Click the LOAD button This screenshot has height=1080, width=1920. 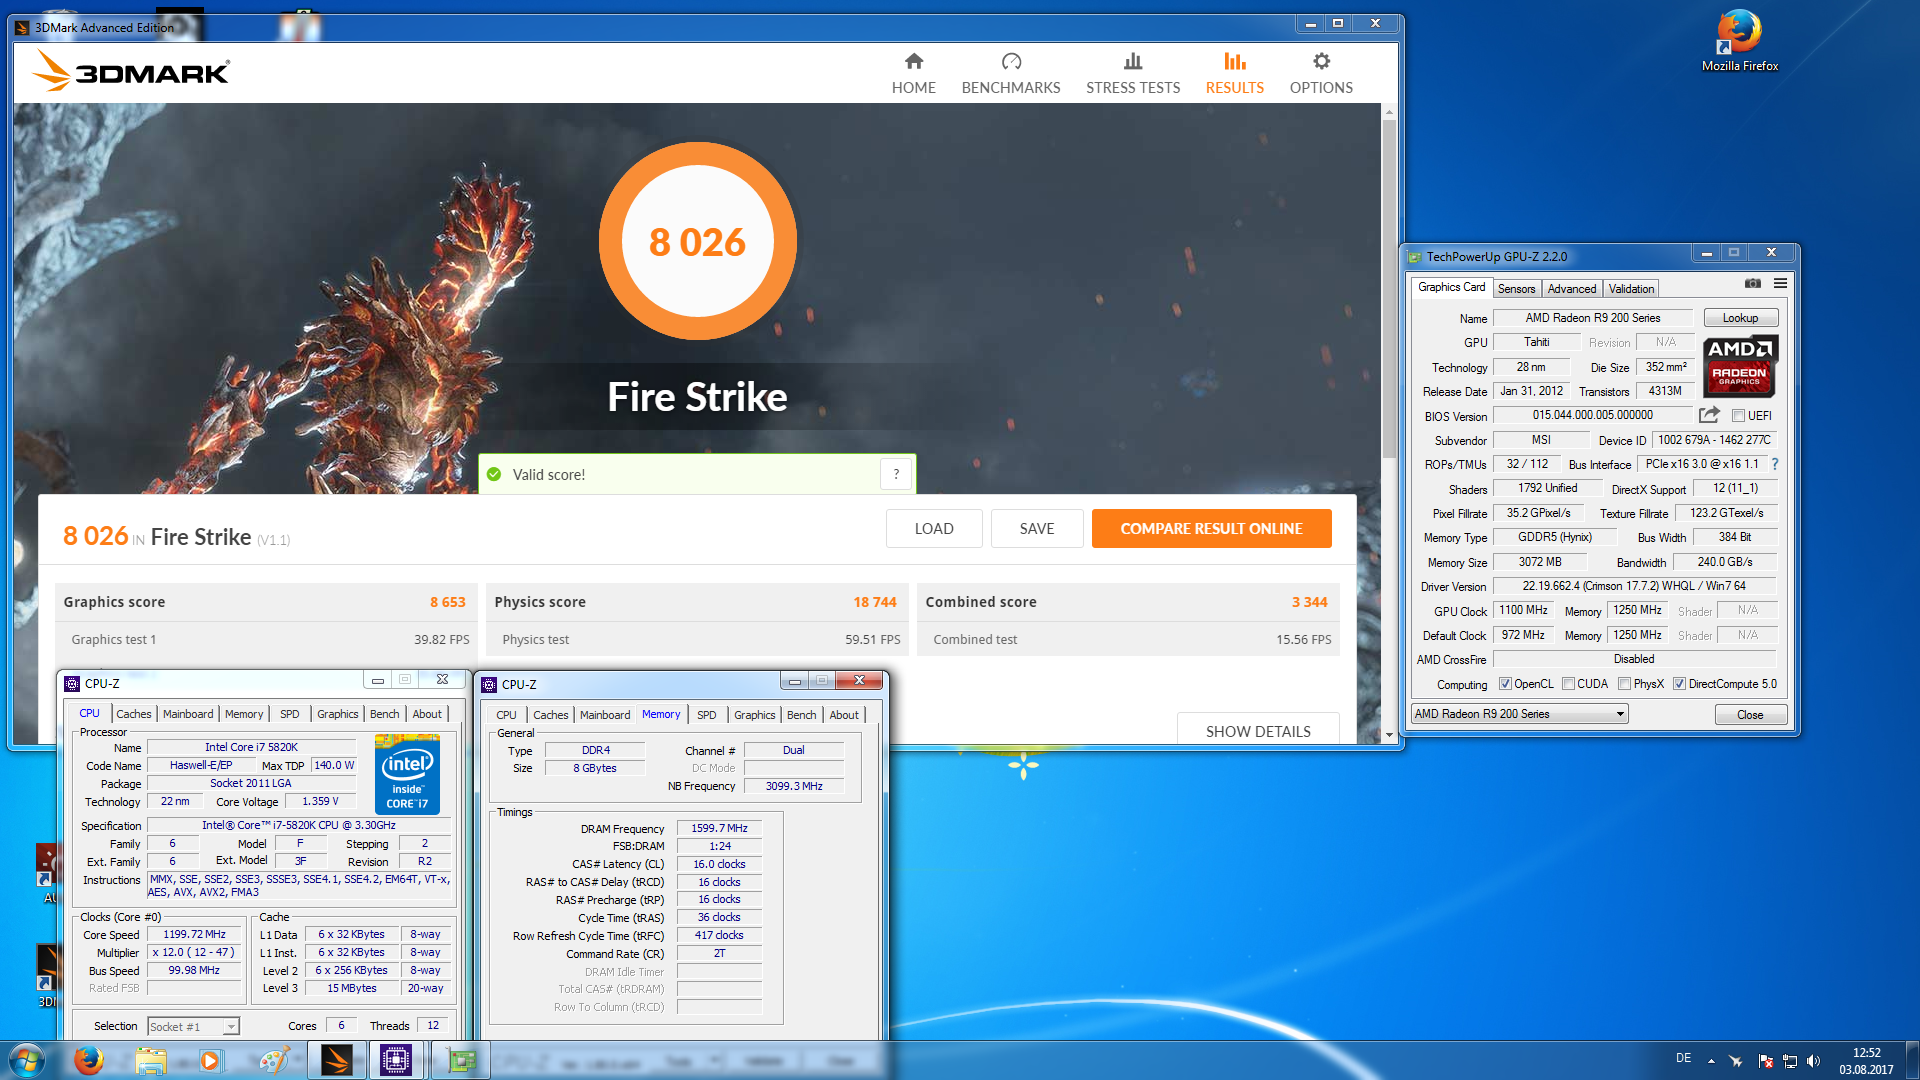[x=934, y=528]
